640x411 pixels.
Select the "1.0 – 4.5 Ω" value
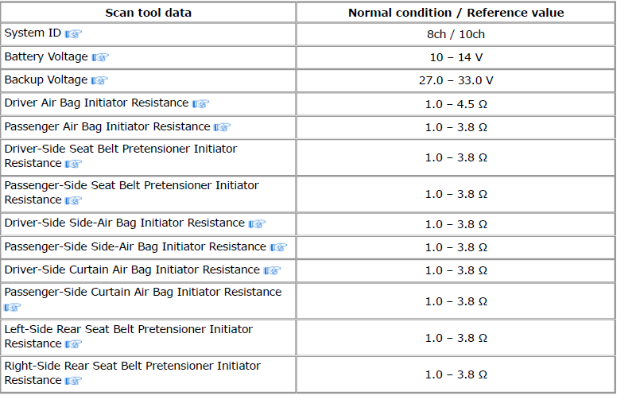pos(455,104)
